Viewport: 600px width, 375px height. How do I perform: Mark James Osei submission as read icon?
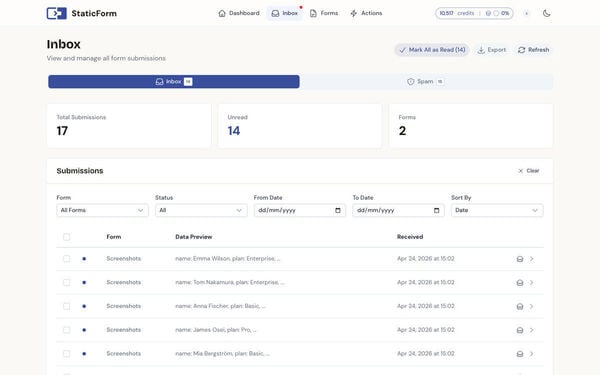(x=520, y=330)
